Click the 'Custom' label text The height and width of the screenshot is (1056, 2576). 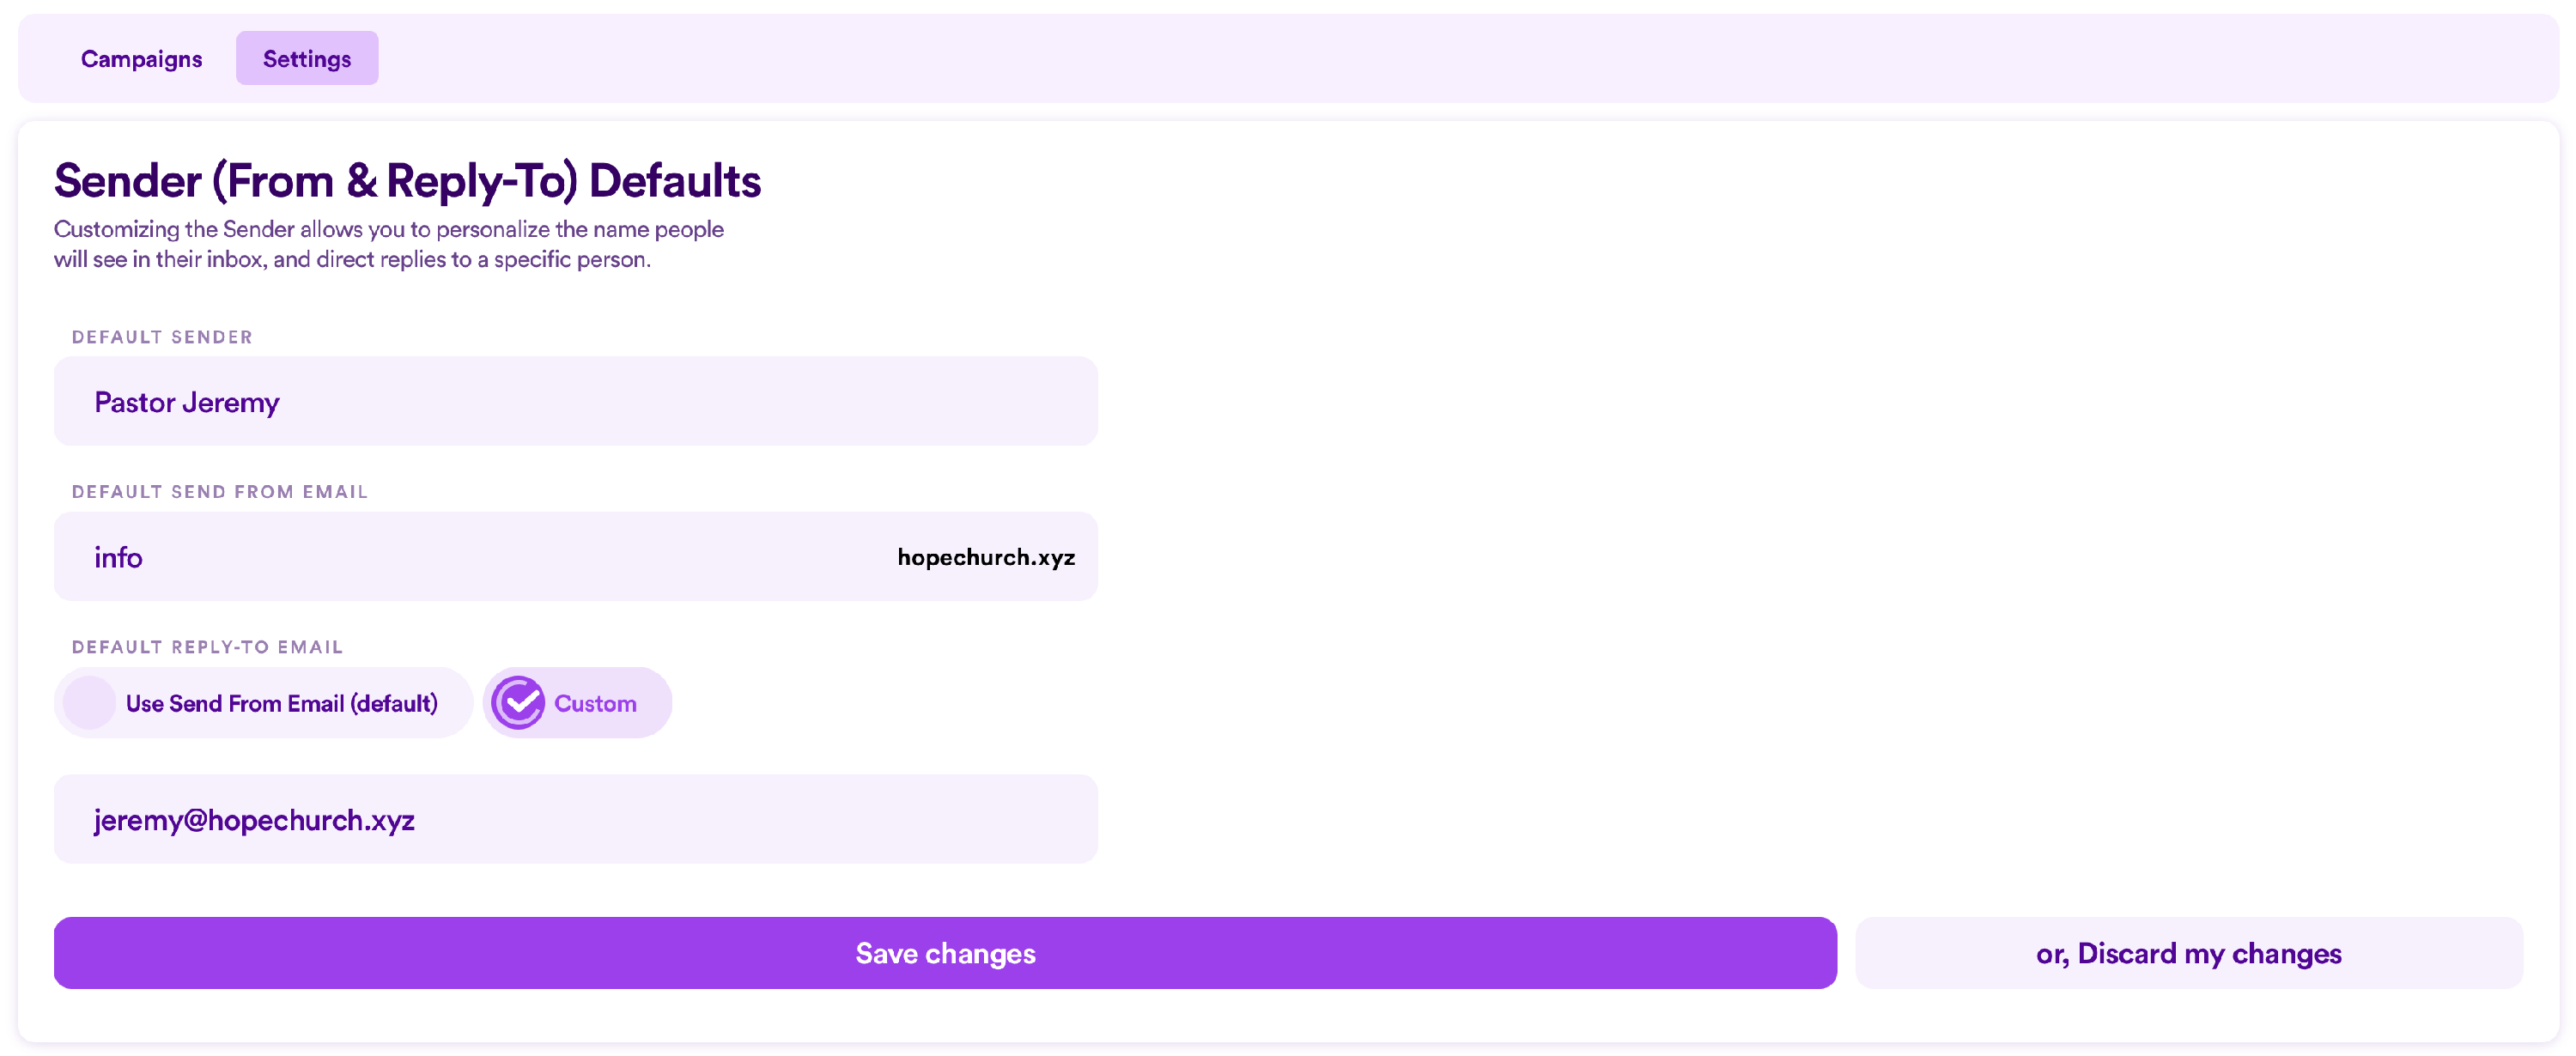(595, 704)
